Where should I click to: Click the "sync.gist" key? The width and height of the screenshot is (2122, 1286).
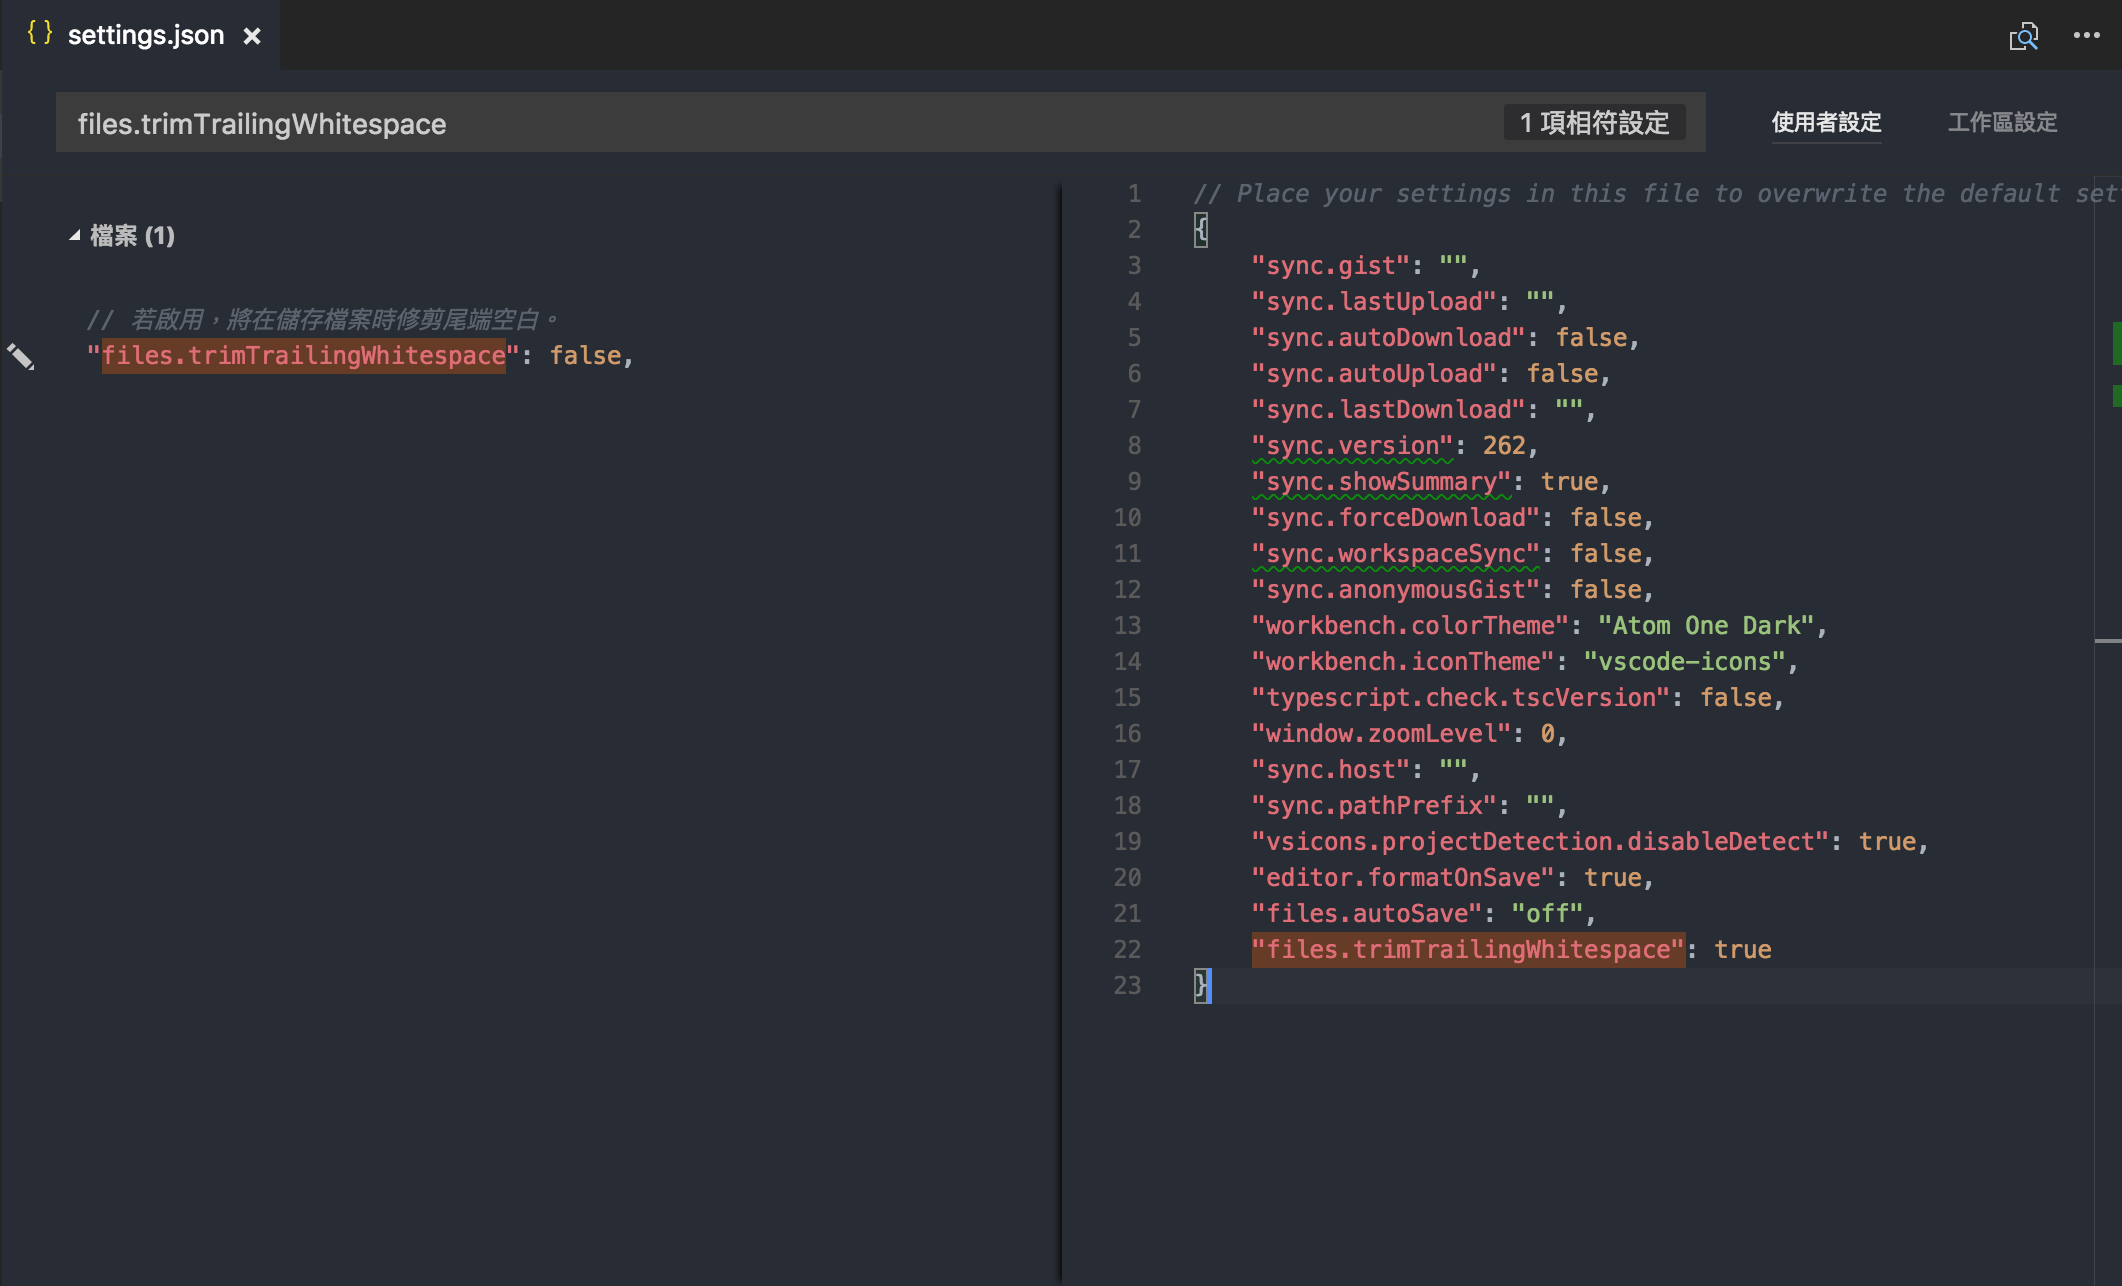click(1330, 265)
